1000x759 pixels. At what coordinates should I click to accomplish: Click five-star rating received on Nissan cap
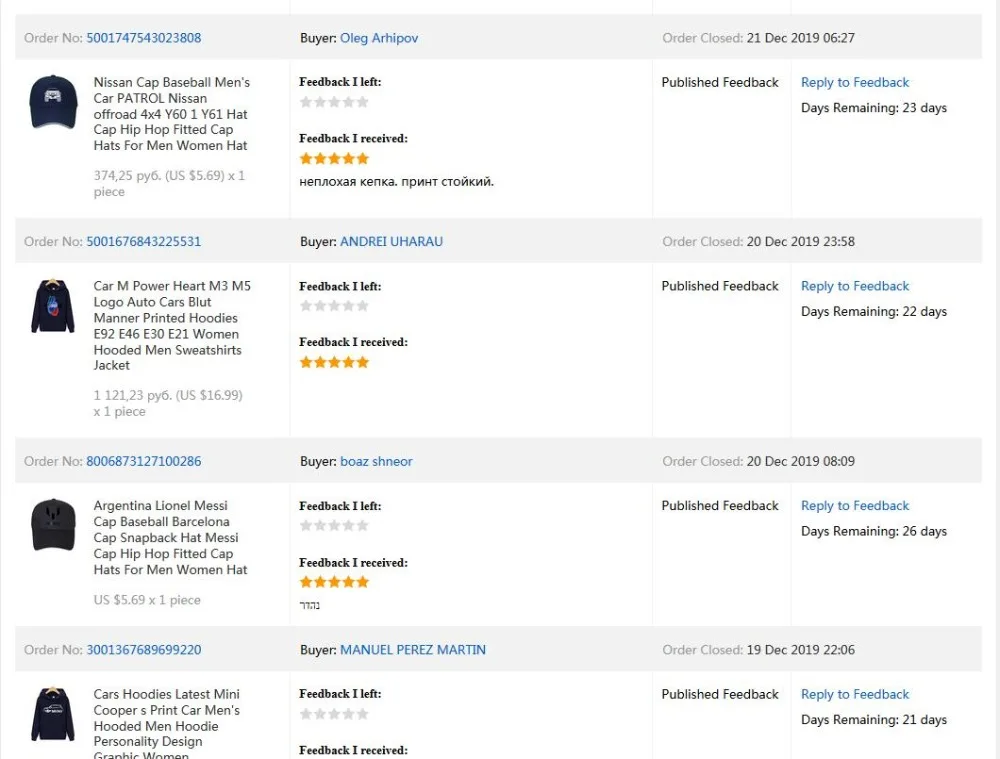(334, 158)
